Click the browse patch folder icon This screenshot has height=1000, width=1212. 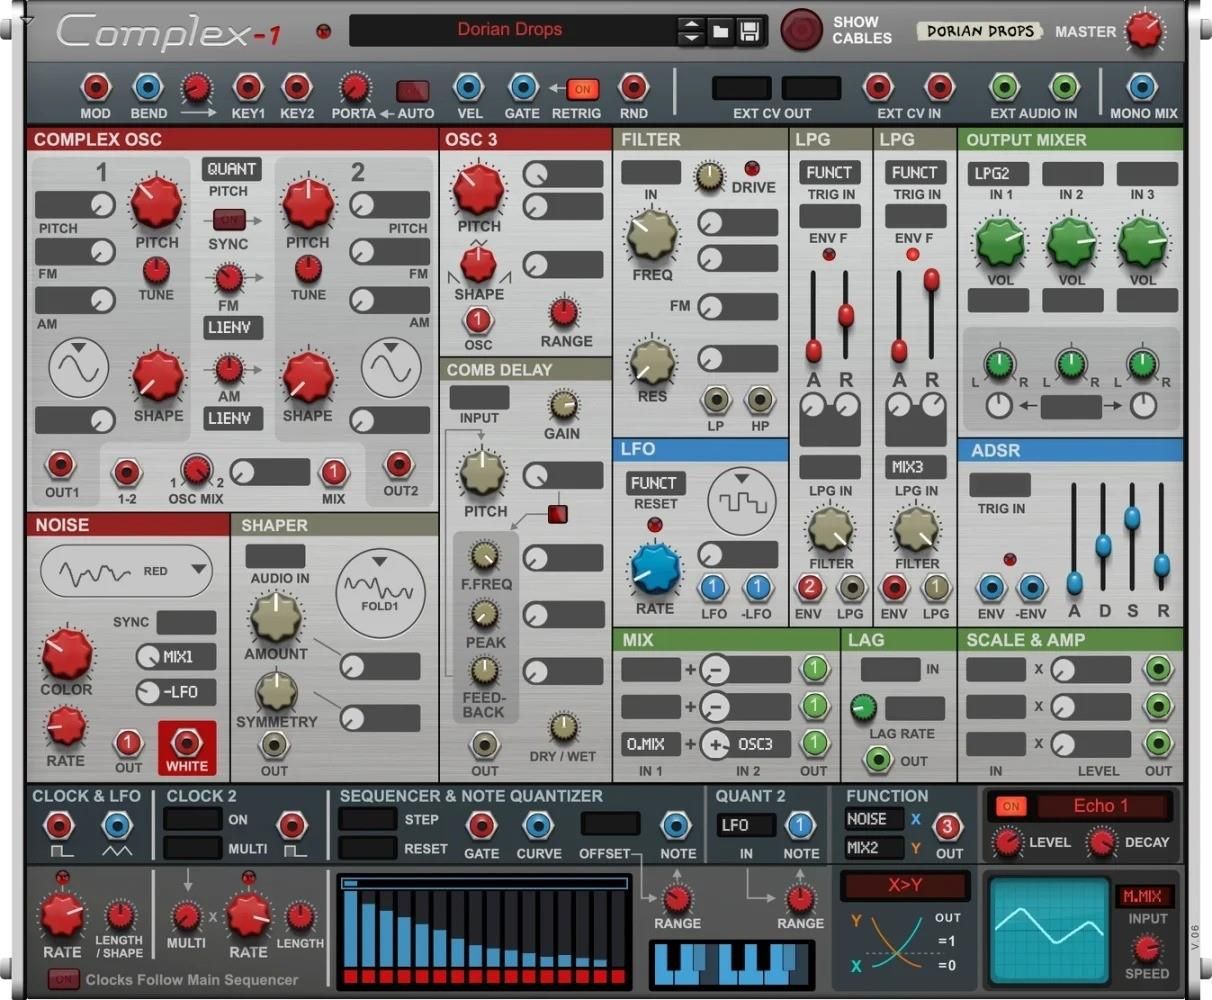720,31
